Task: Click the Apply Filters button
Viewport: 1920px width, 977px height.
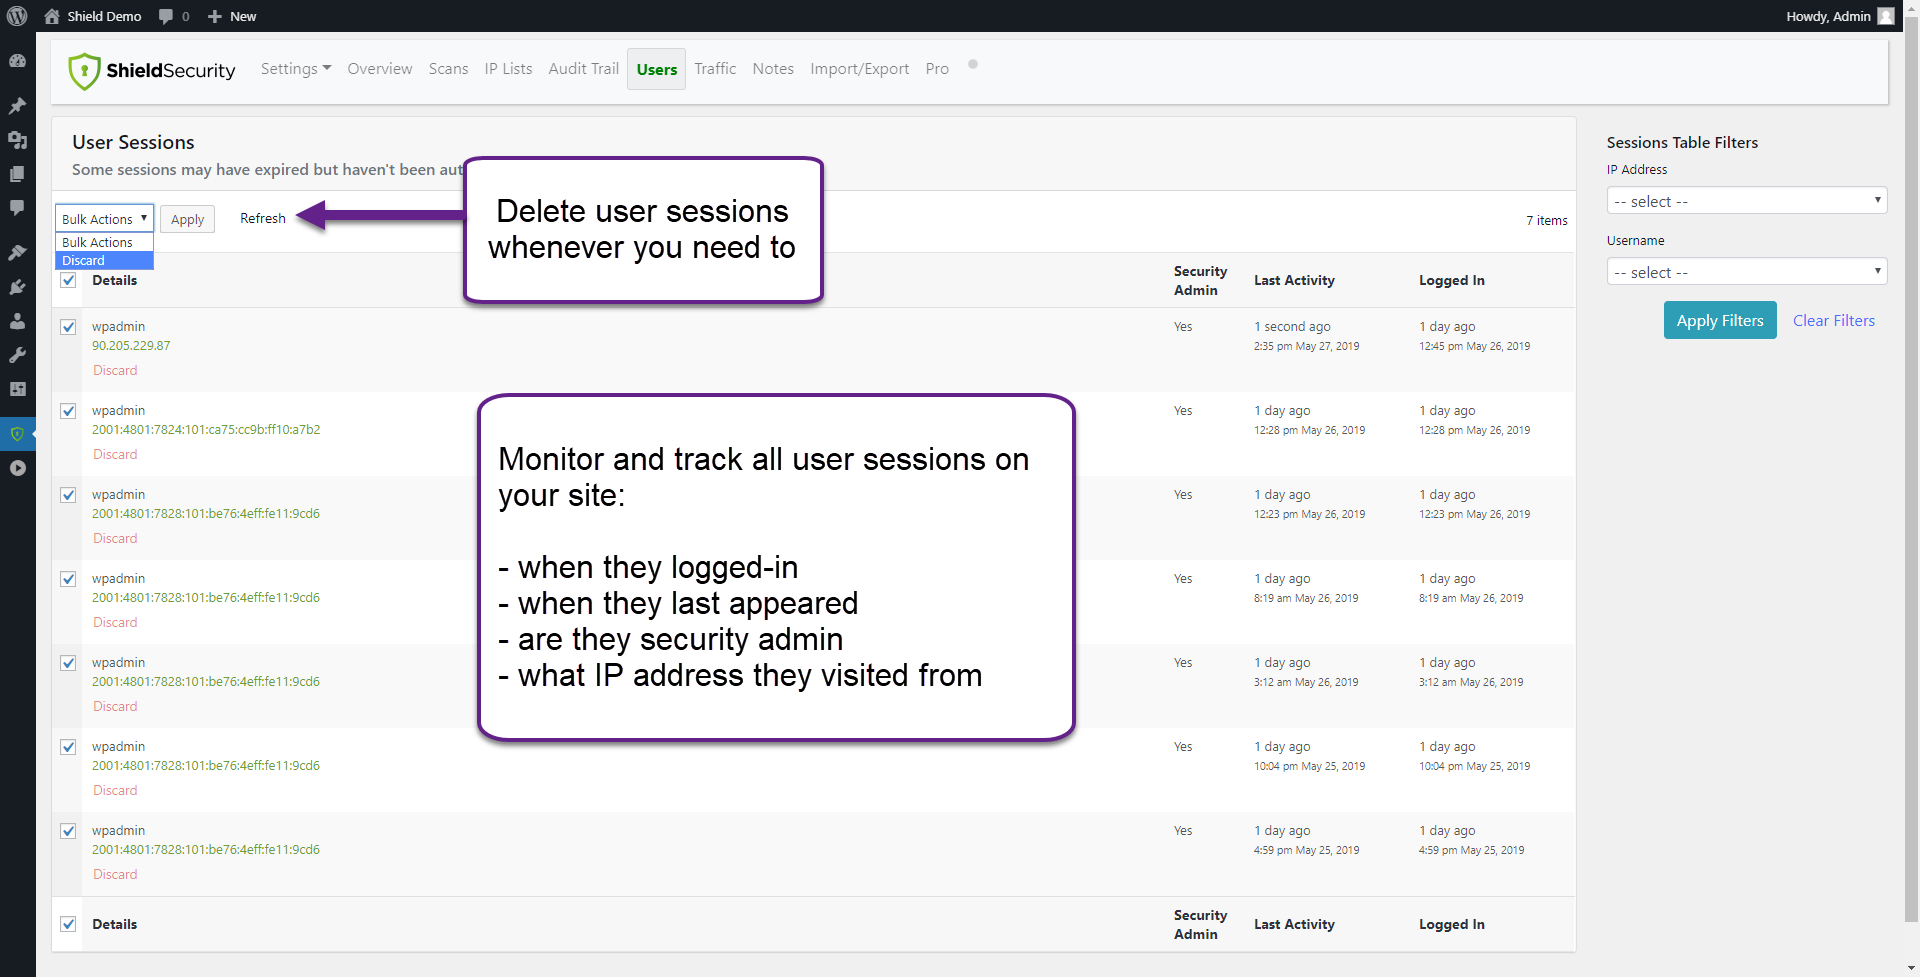Action: [x=1720, y=320]
